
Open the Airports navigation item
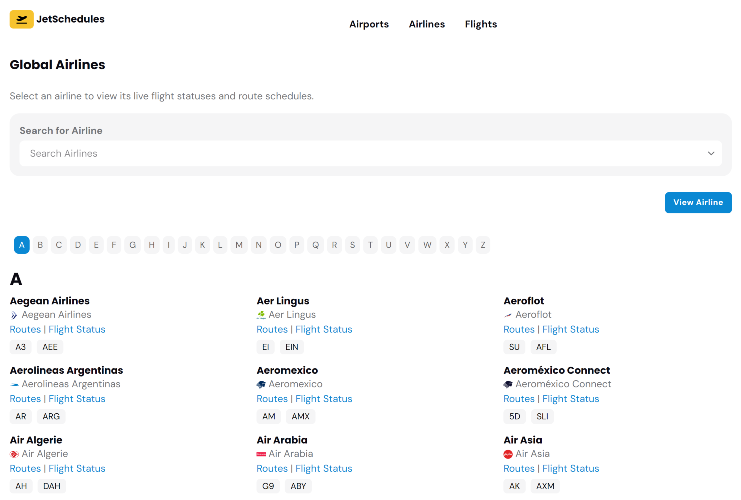pyautogui.click(x=369, y=24)
